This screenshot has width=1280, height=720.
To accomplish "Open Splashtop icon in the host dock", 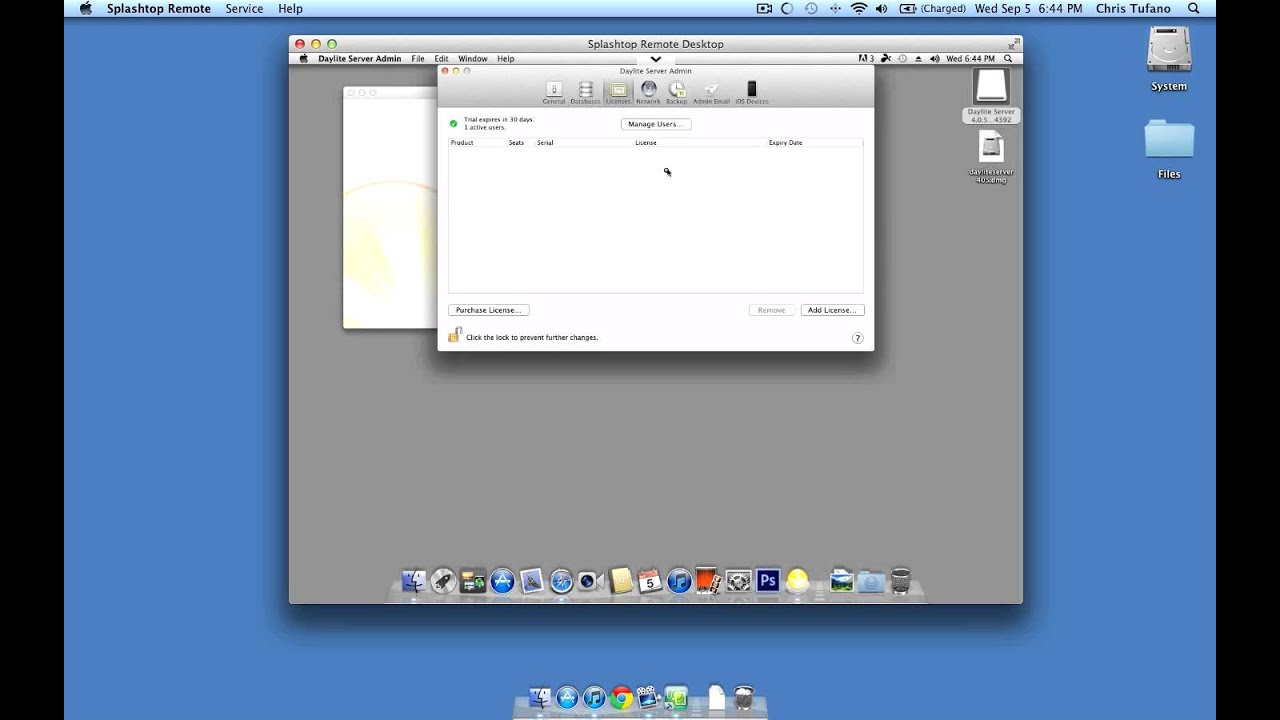I will (x=676, y=698).
